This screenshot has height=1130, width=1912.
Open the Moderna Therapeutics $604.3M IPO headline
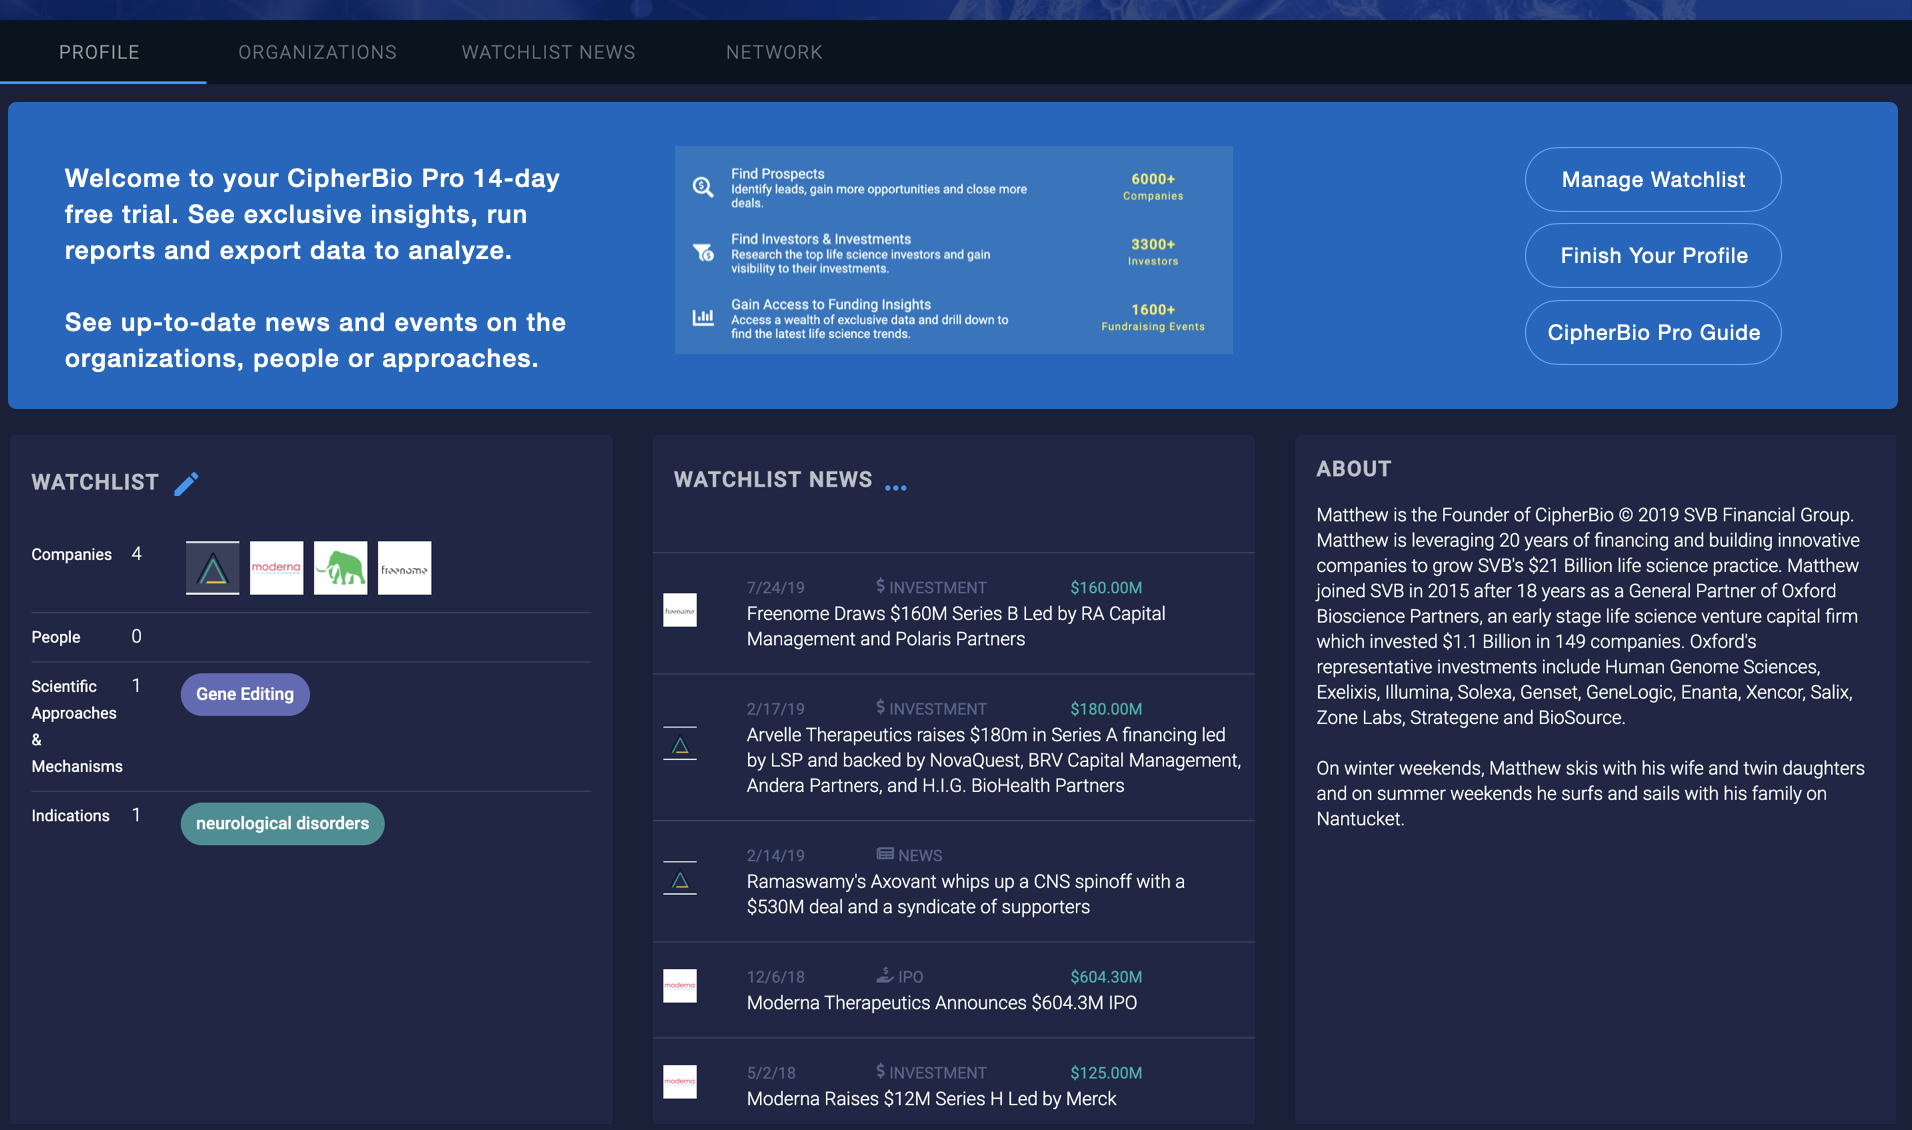coord(942,1003)
